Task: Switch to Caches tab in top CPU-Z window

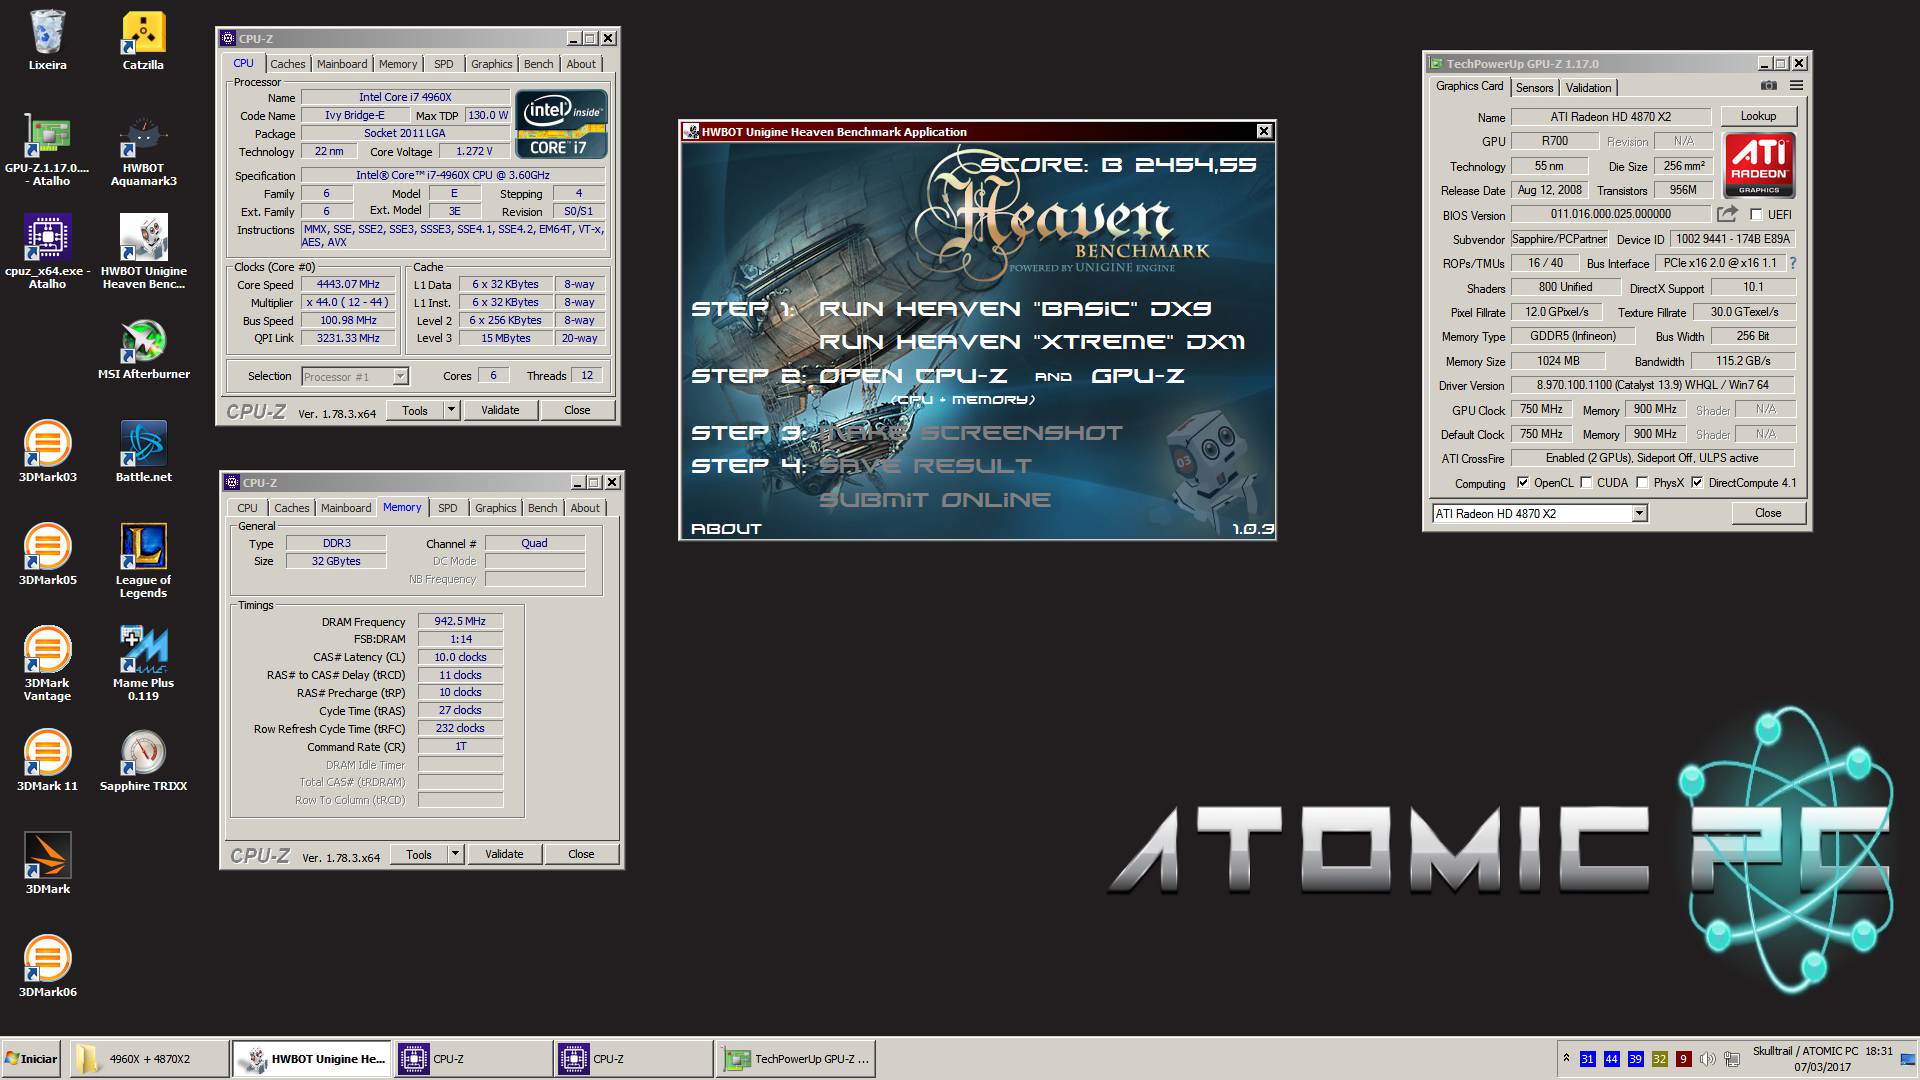Action: (x=288, y=64)
